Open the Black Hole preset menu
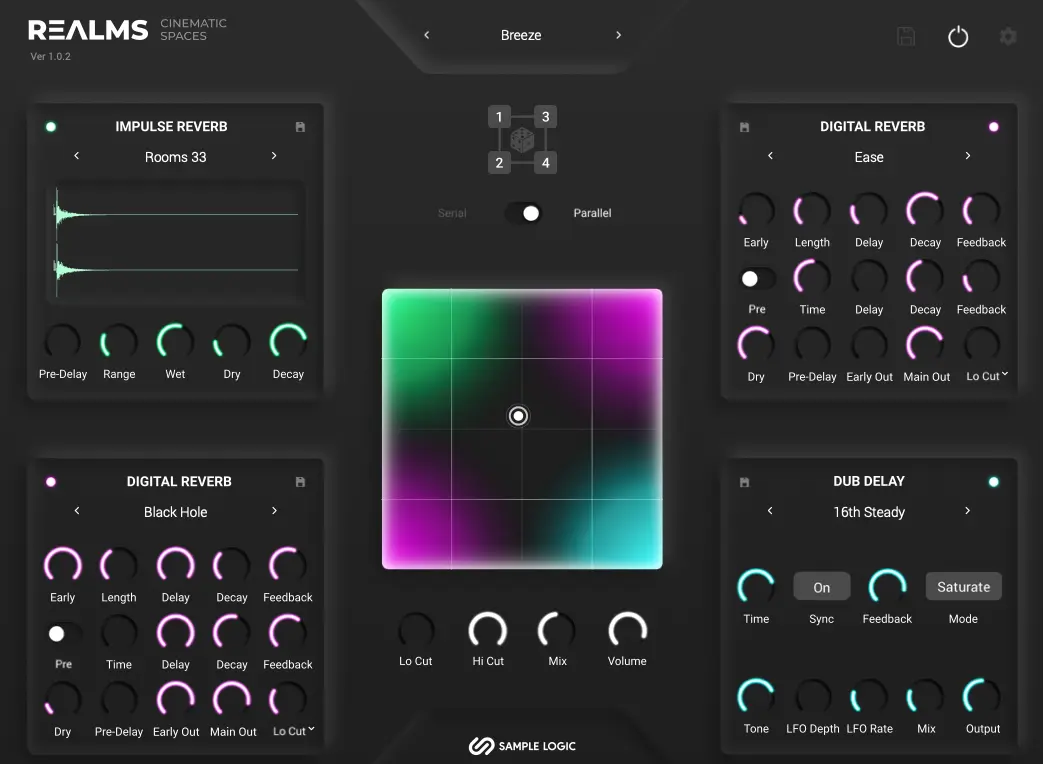The image size is (1043, 764). point(176,512)
